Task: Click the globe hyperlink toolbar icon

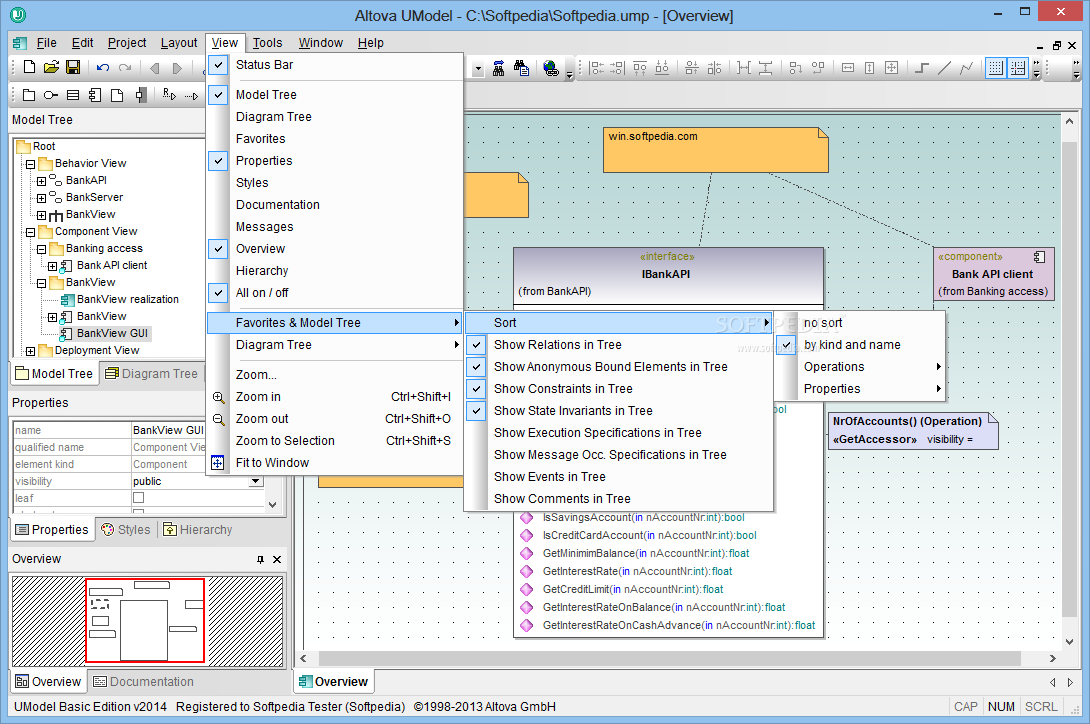Action: tap(551, 67)
